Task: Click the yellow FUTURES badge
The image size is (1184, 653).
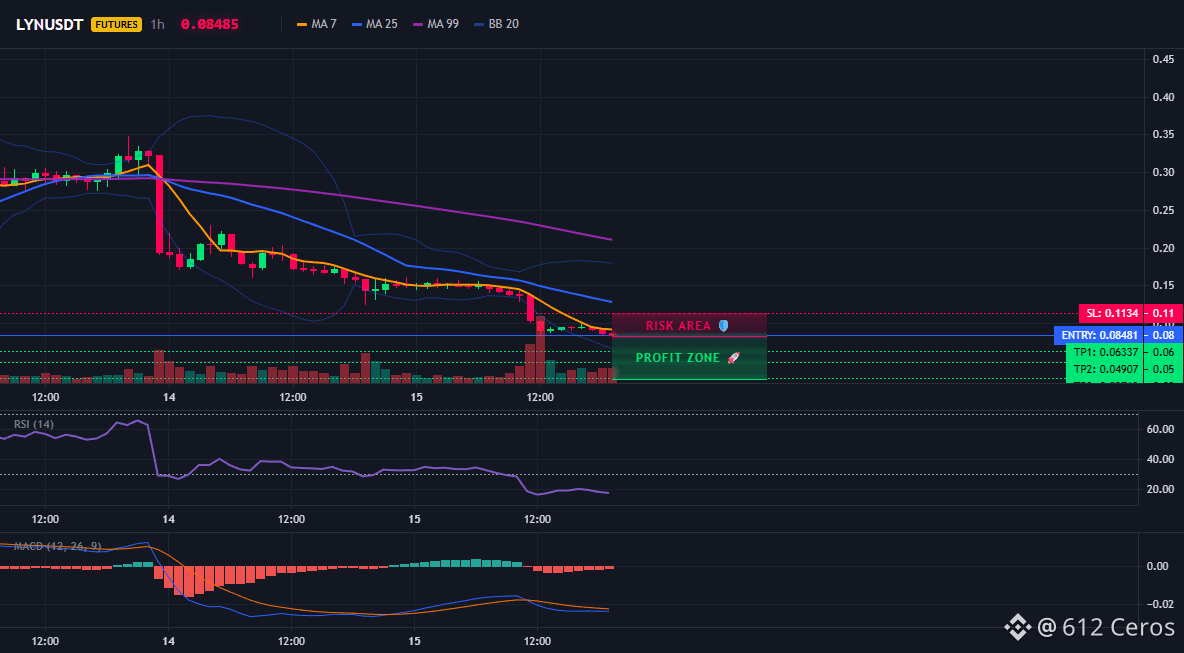Action: (116, 24)
